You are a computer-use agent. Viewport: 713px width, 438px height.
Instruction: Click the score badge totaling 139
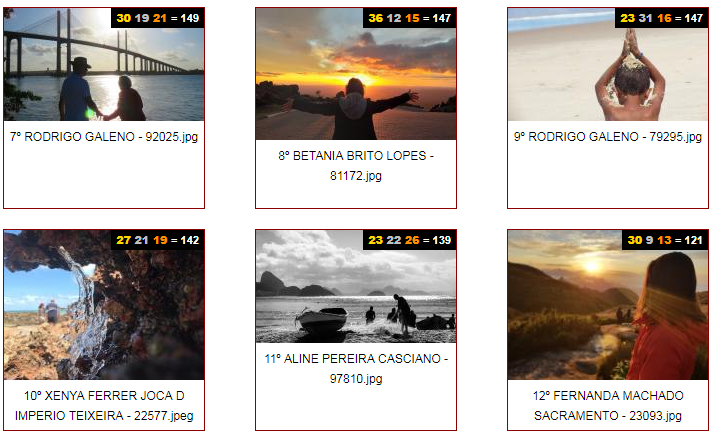409,240
